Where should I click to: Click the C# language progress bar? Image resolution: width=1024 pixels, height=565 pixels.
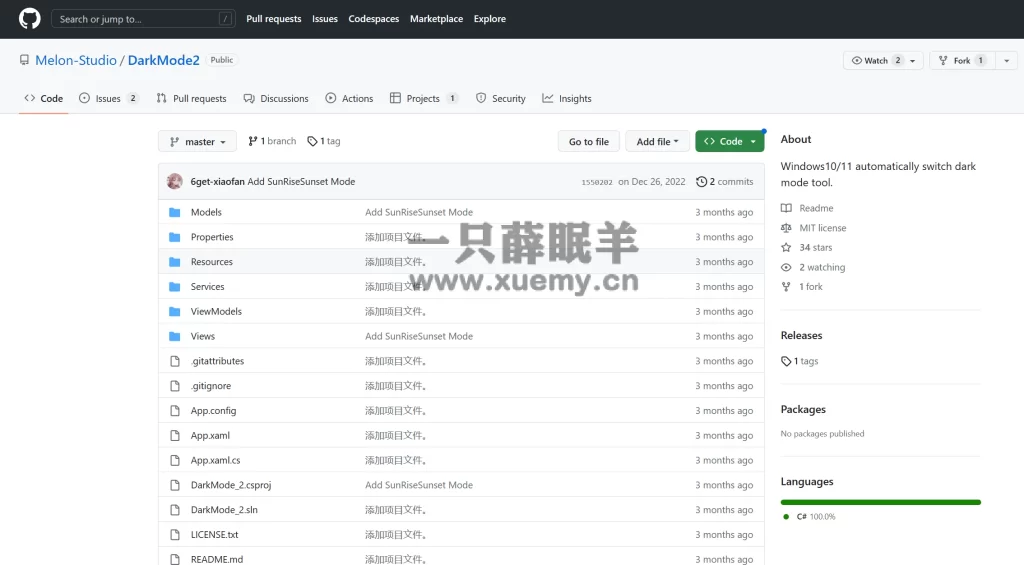pos(880,502)
